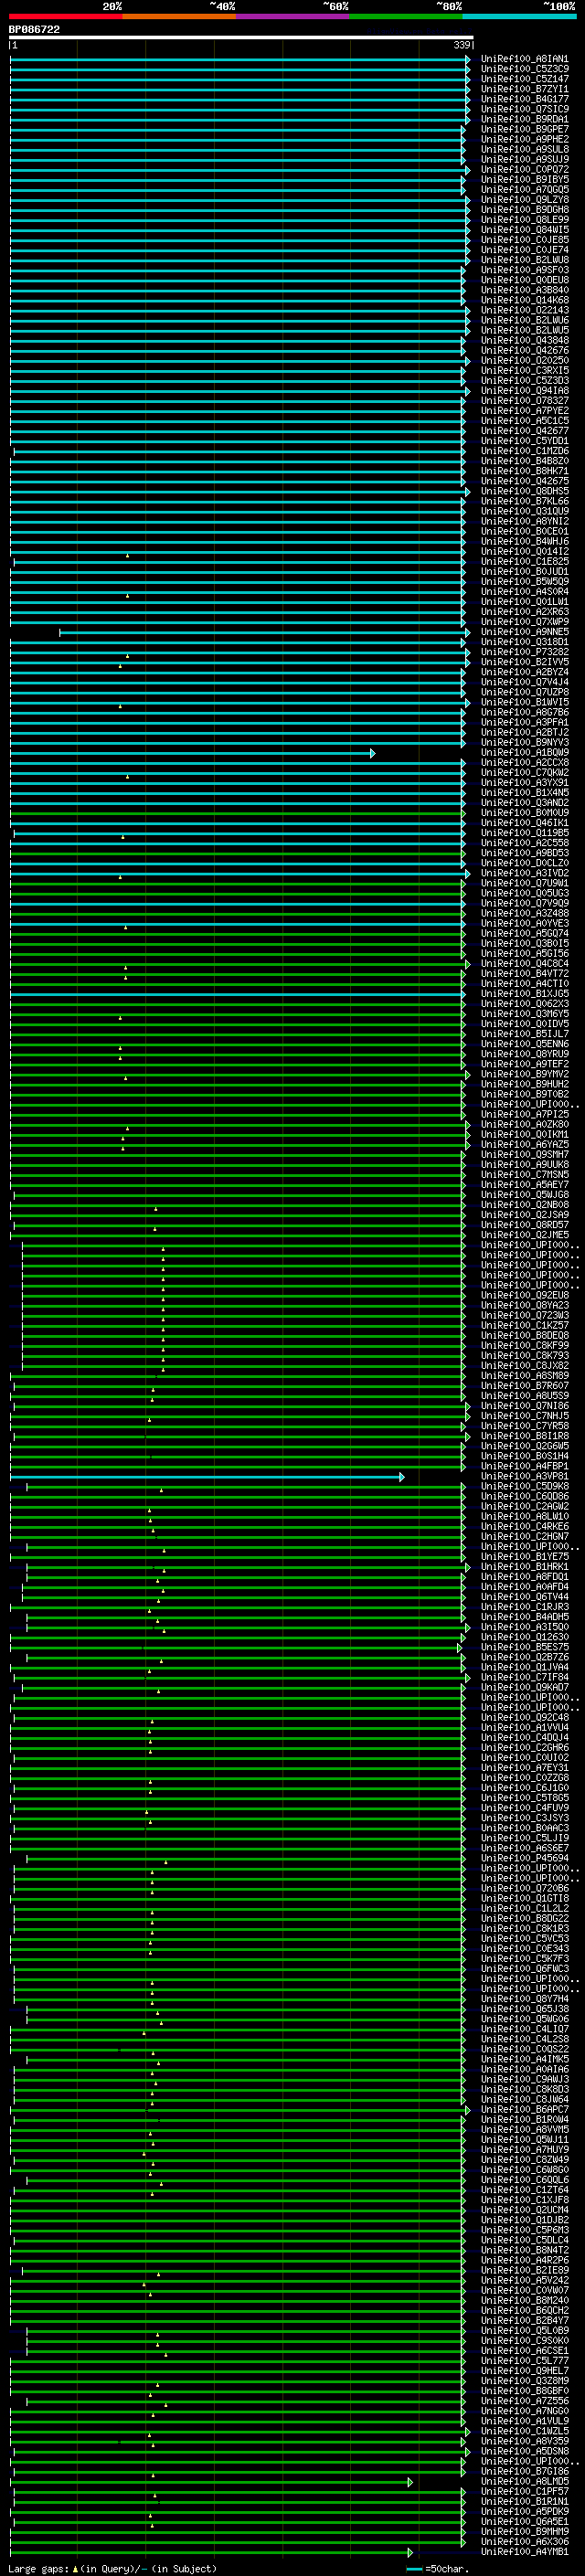Select hit label UniRef100_Q8LE99

coord(524,219)
